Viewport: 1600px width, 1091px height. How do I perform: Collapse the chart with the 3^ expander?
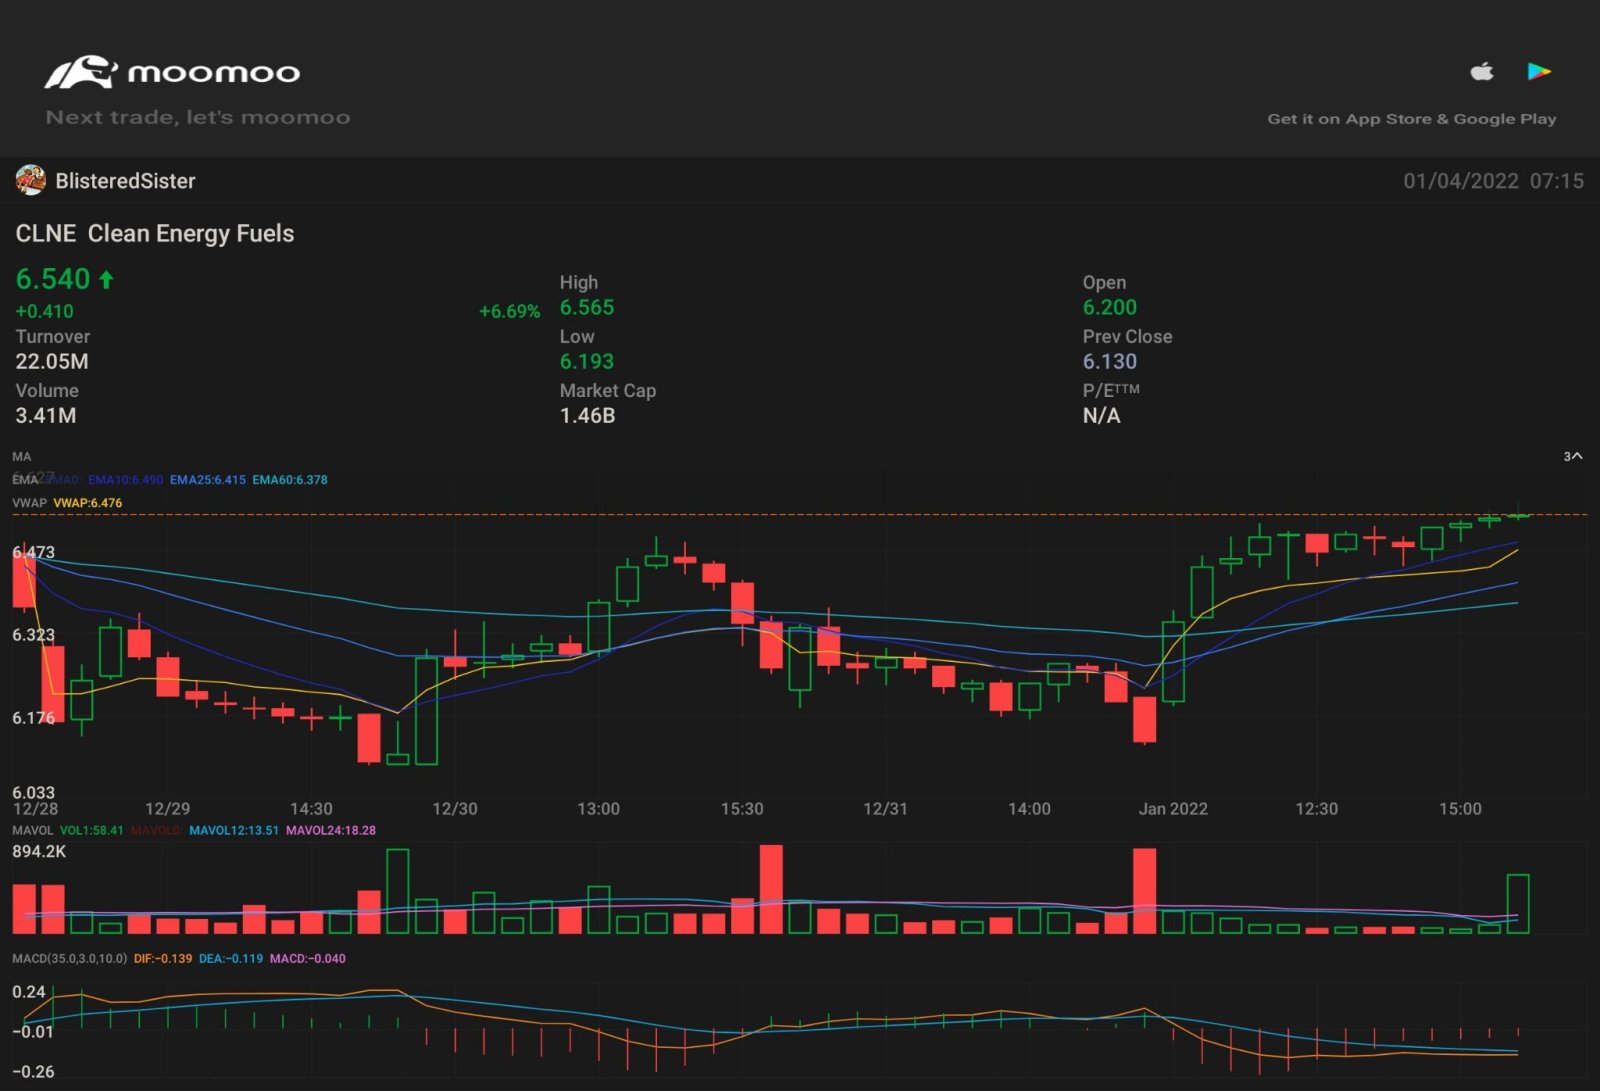pos(1573,456)
